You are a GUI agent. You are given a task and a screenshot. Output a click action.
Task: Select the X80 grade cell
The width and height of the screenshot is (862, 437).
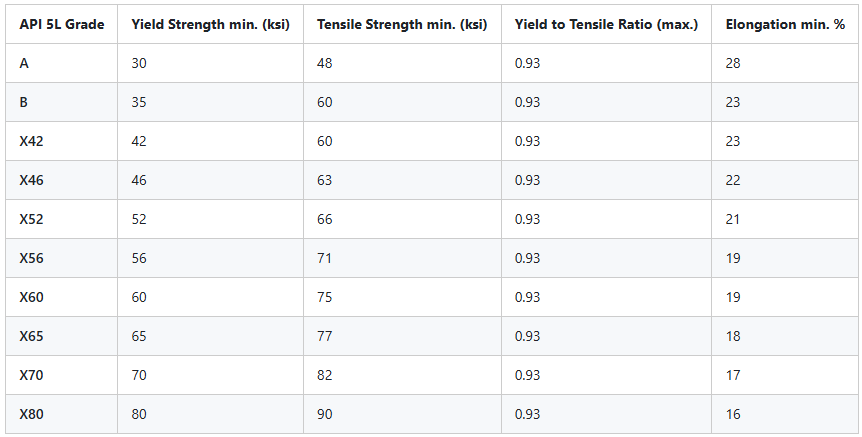[x=31, y=414]
